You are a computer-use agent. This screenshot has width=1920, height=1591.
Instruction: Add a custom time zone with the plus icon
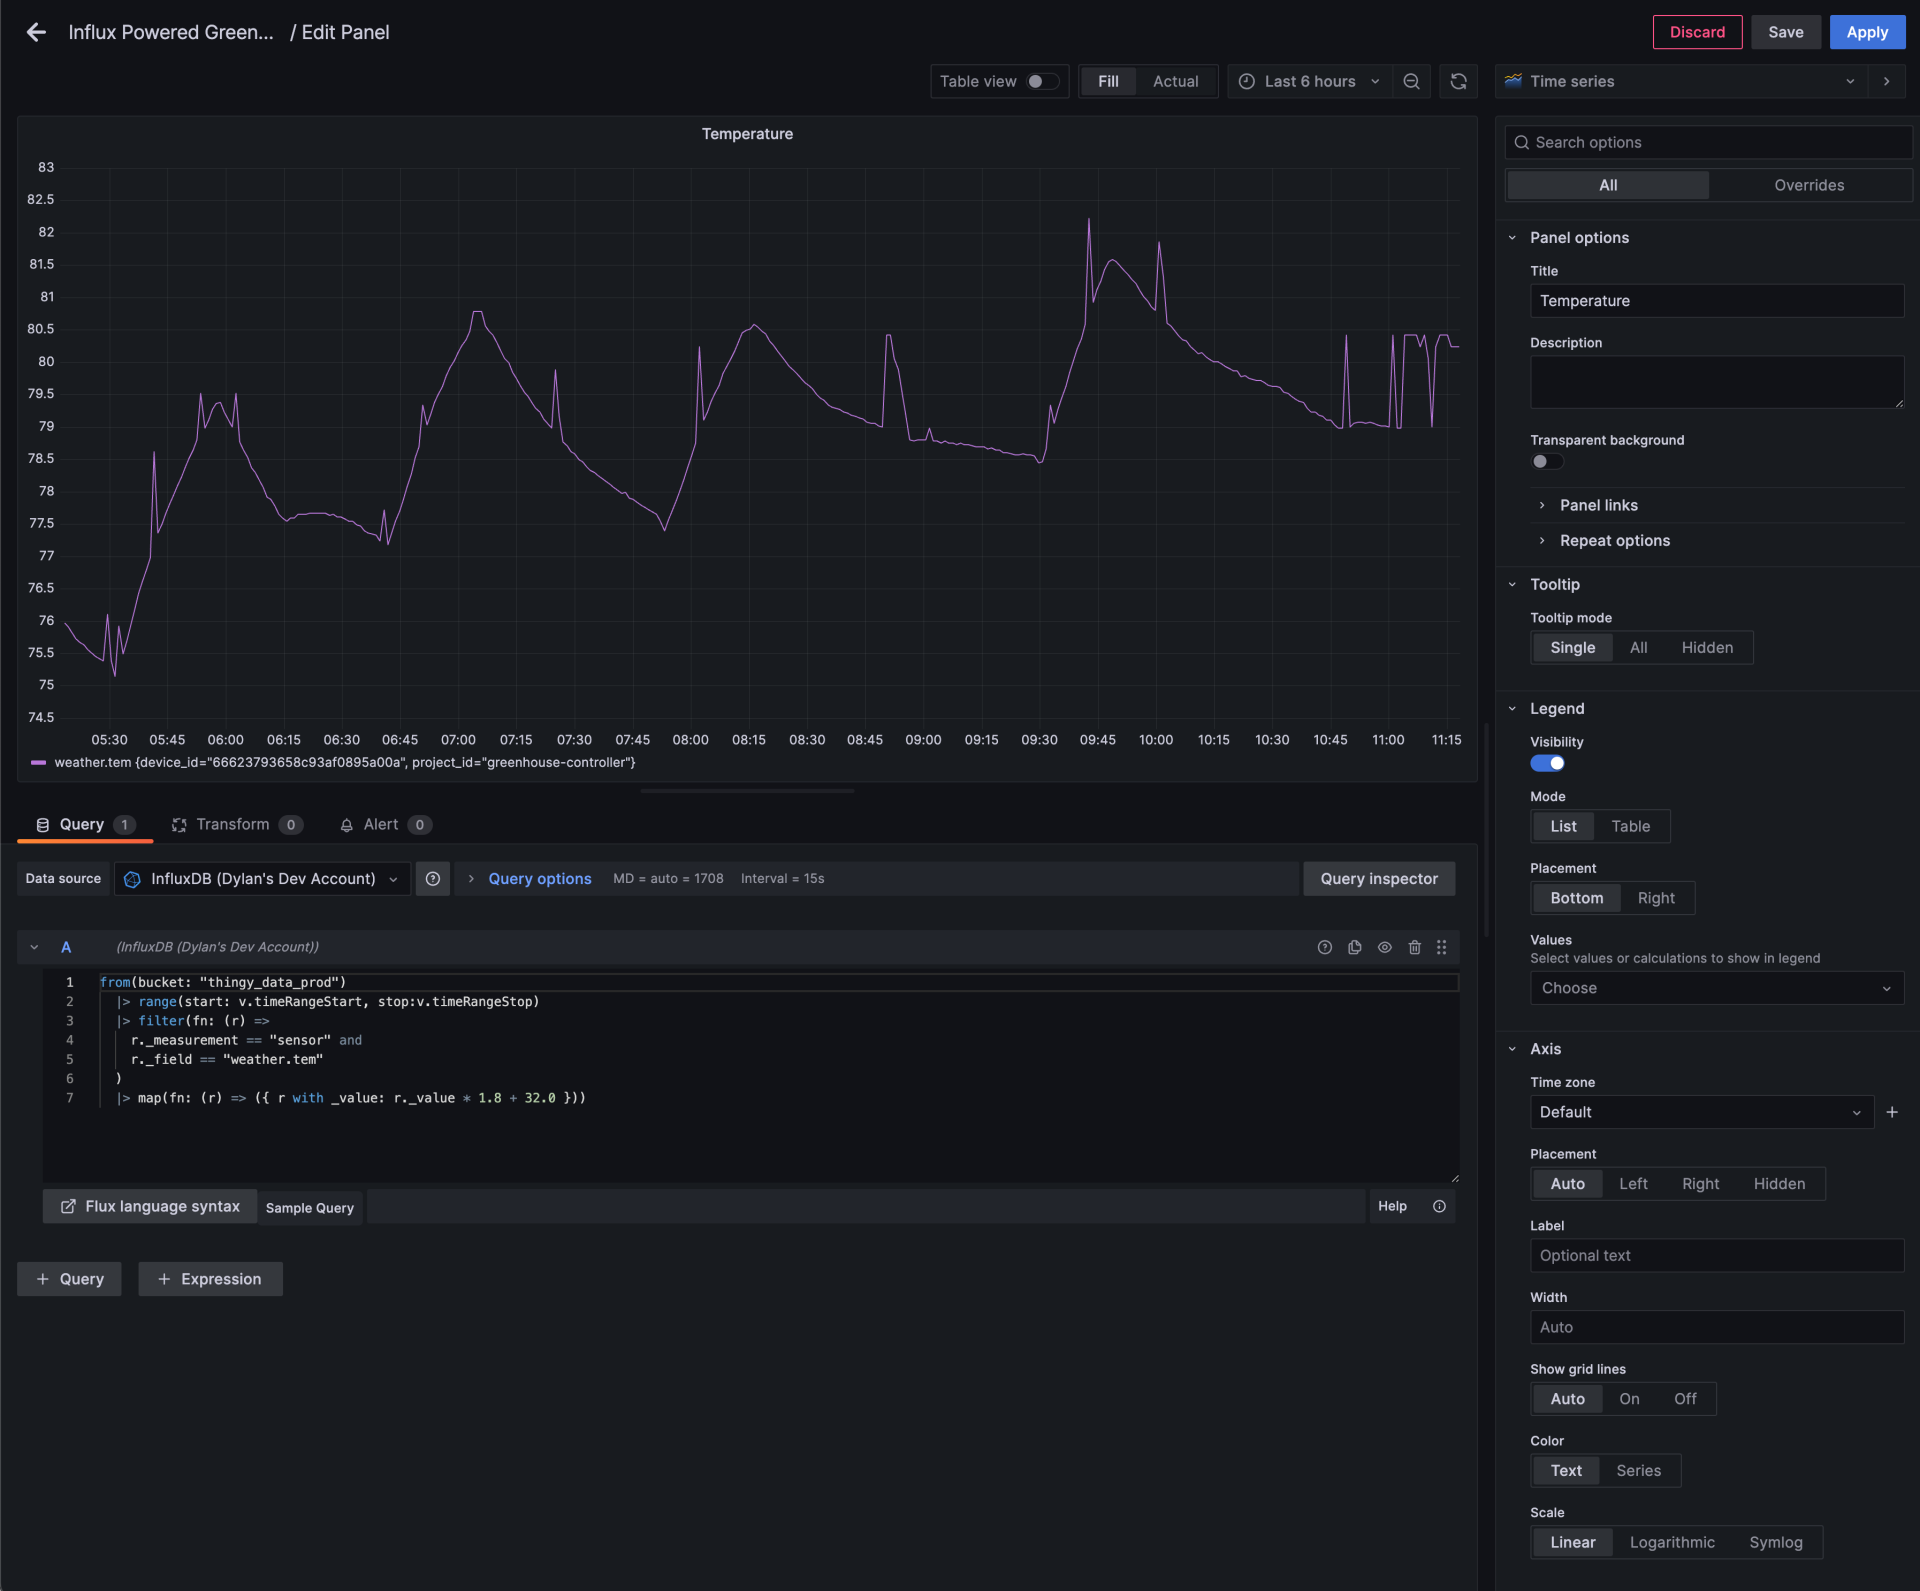[x=1892, y=1112]
